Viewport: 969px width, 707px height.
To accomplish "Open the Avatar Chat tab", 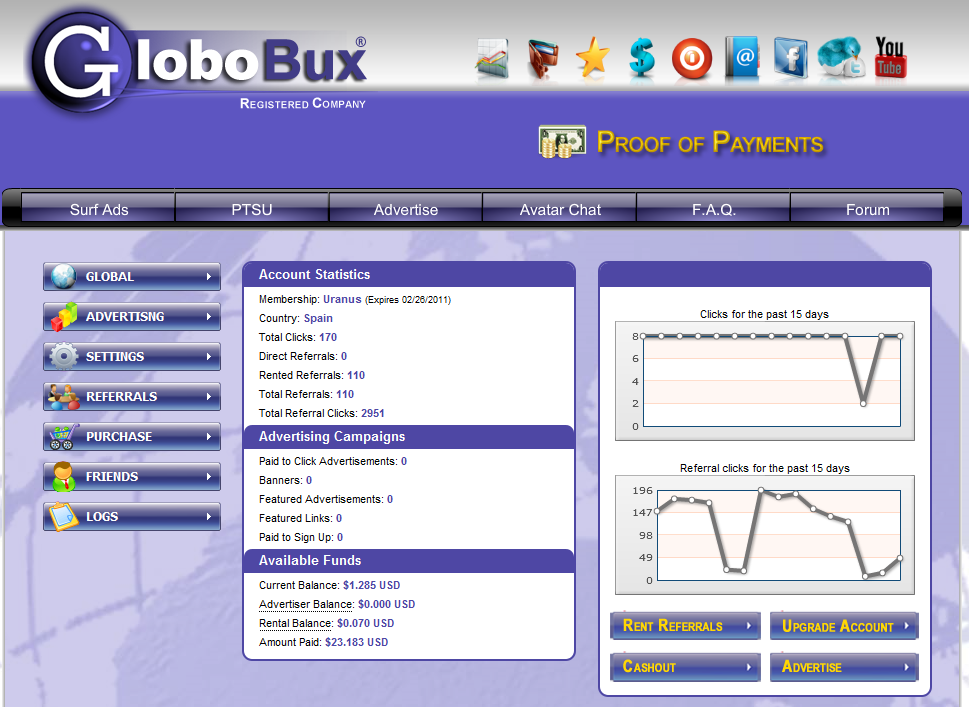I will 560,210.
